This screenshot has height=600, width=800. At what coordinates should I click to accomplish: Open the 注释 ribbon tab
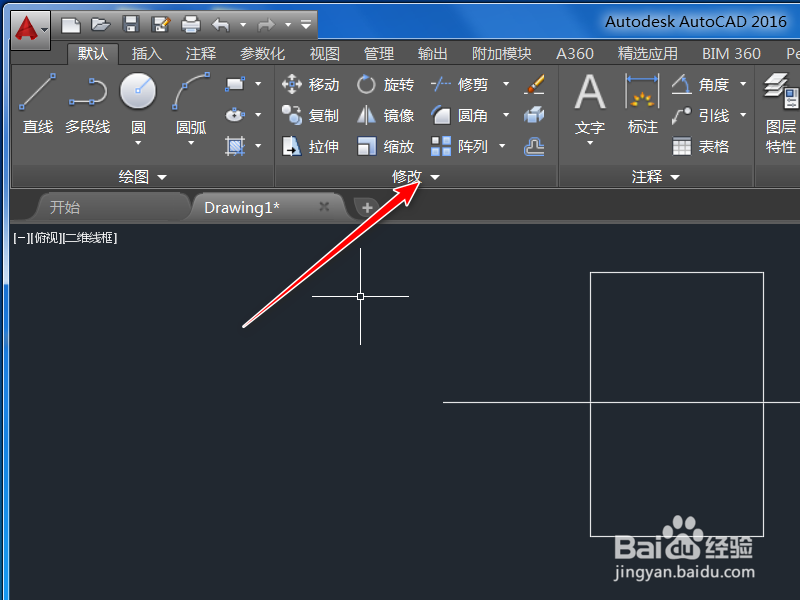click(201, 54)
